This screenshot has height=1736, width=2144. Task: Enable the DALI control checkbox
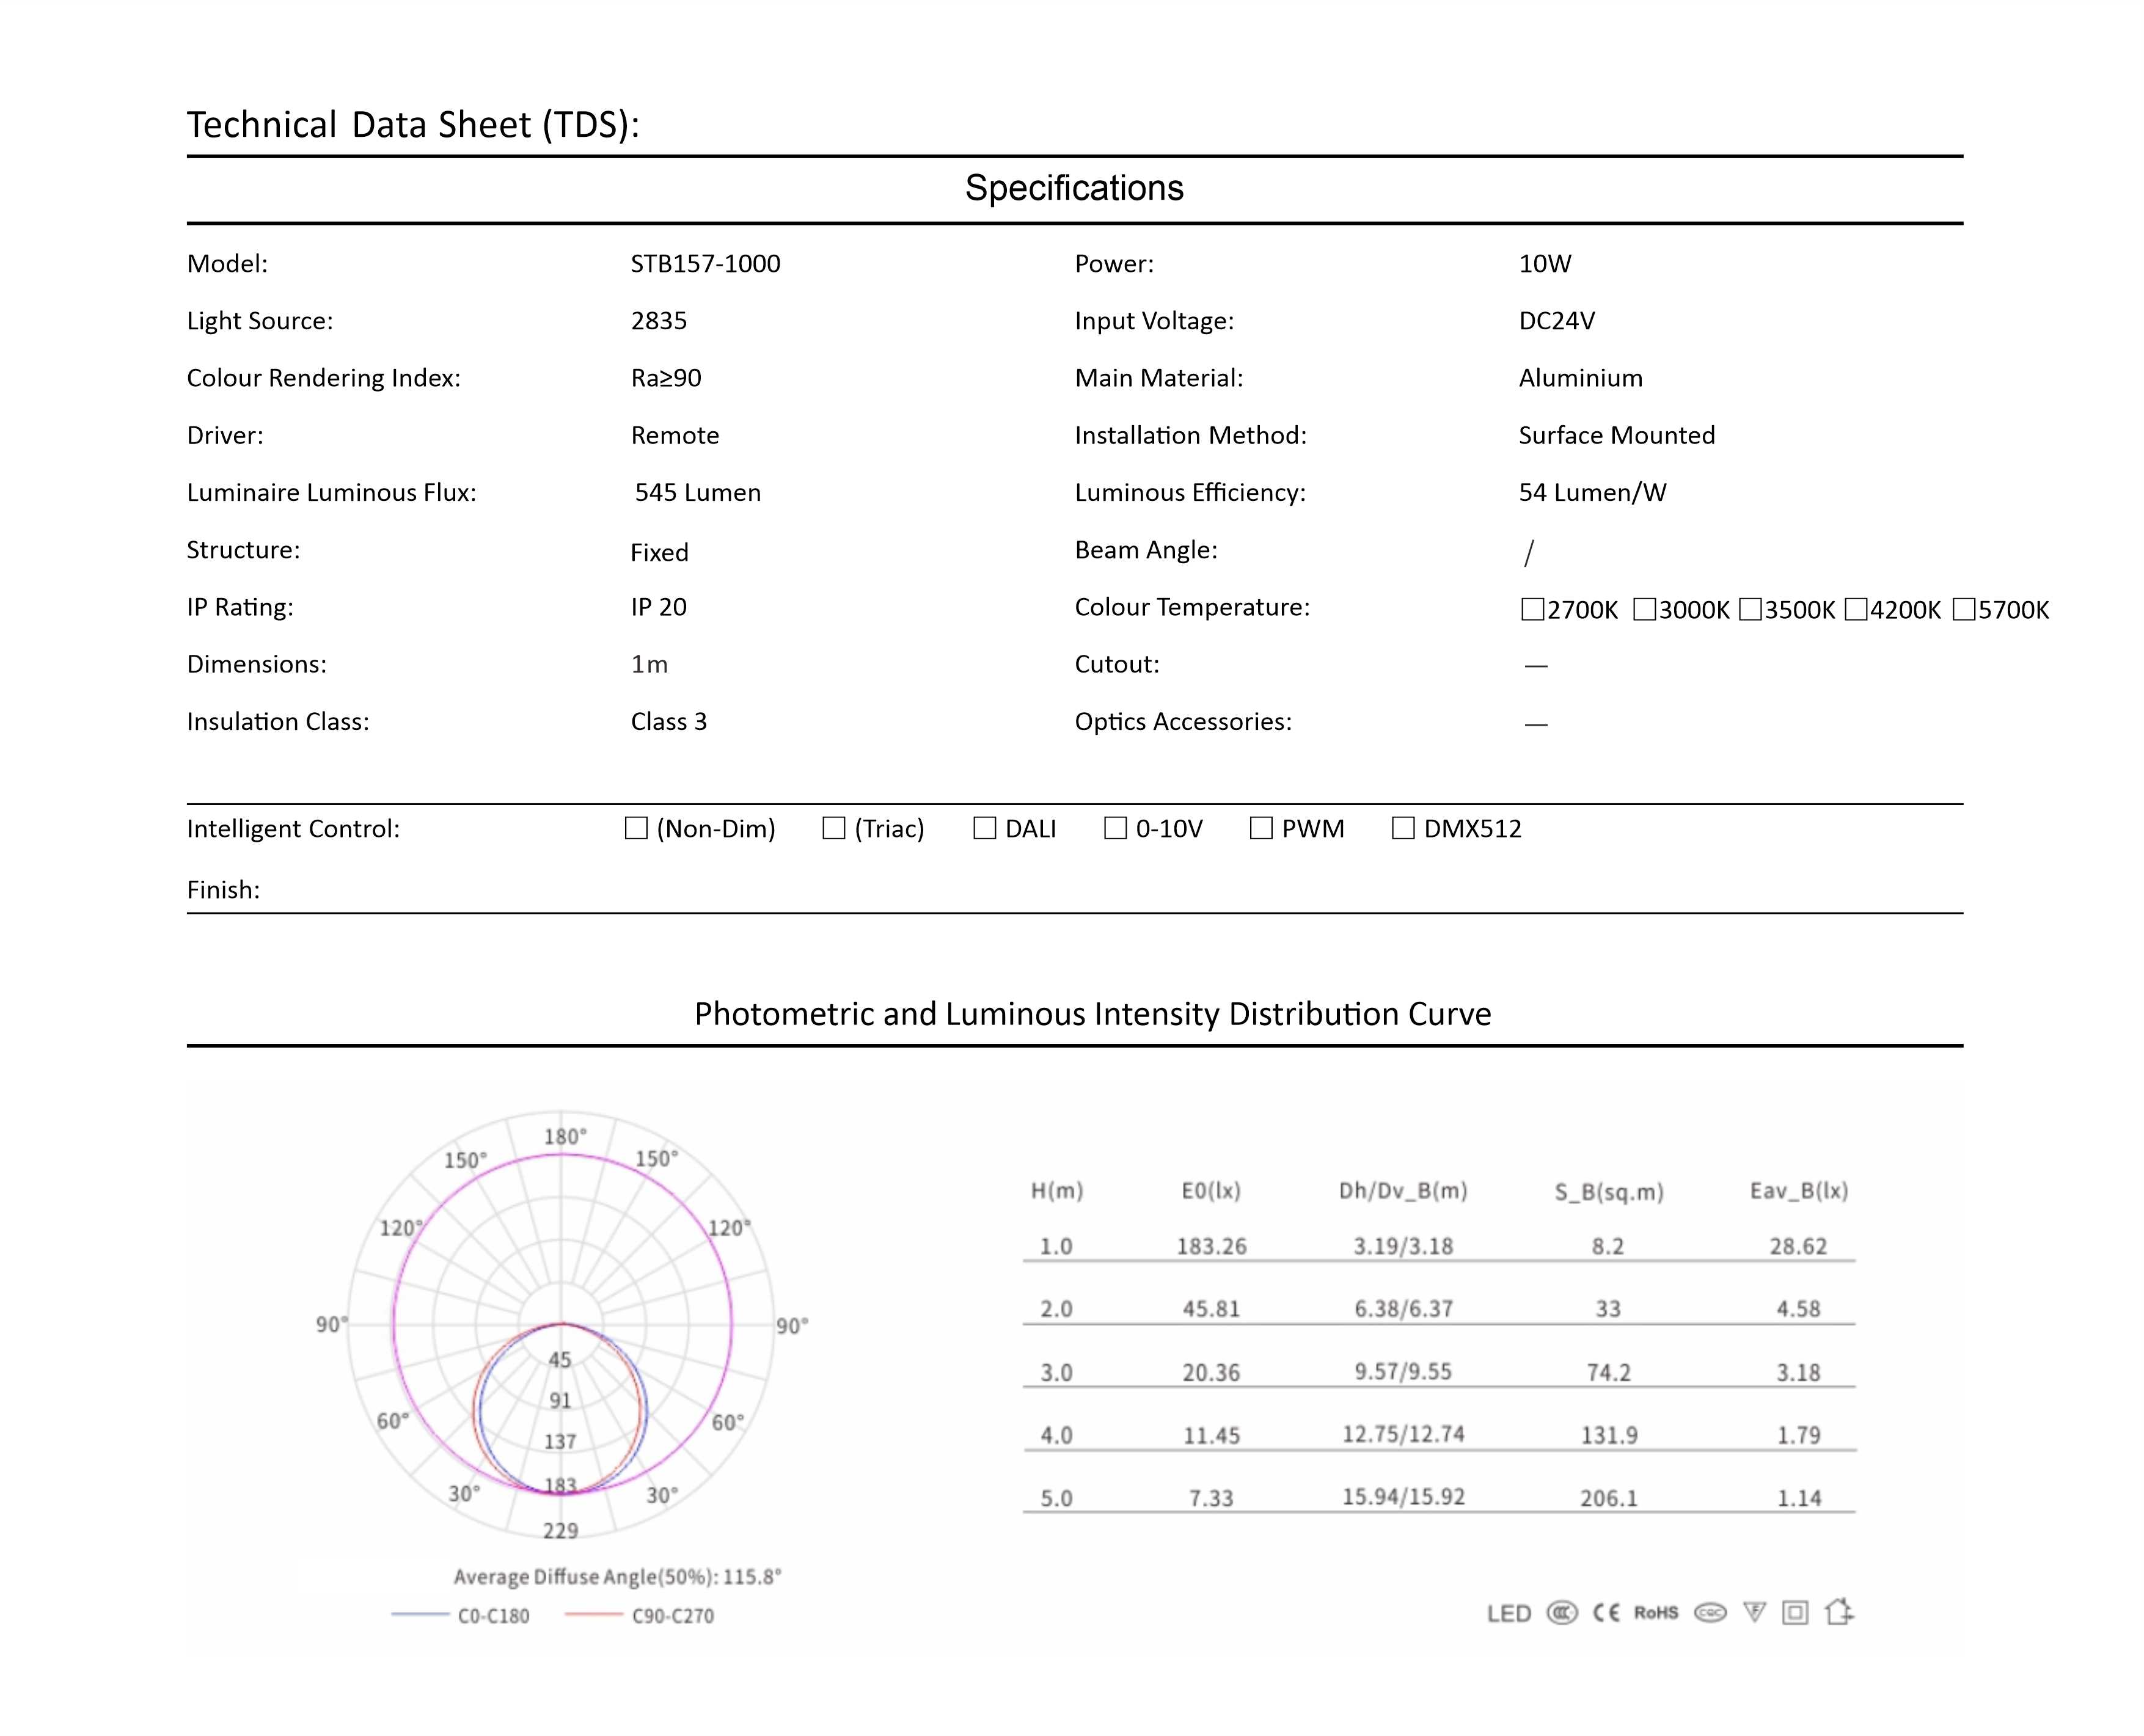[985, 828]
